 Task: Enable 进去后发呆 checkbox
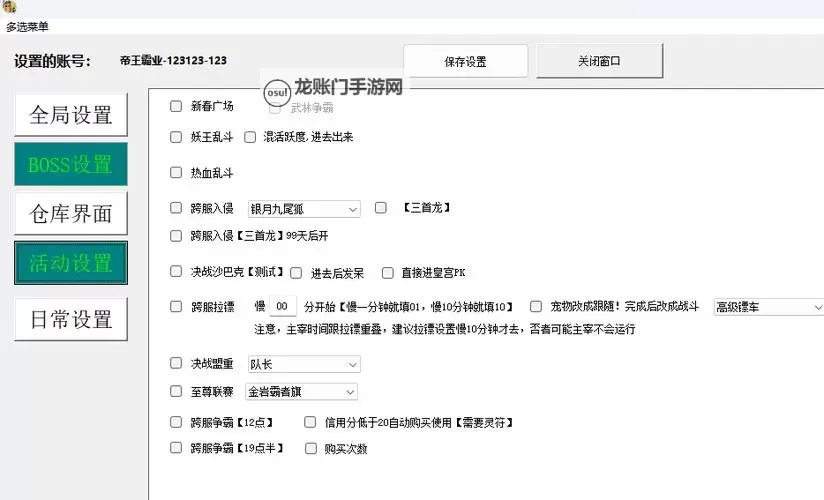click(296, 273)
